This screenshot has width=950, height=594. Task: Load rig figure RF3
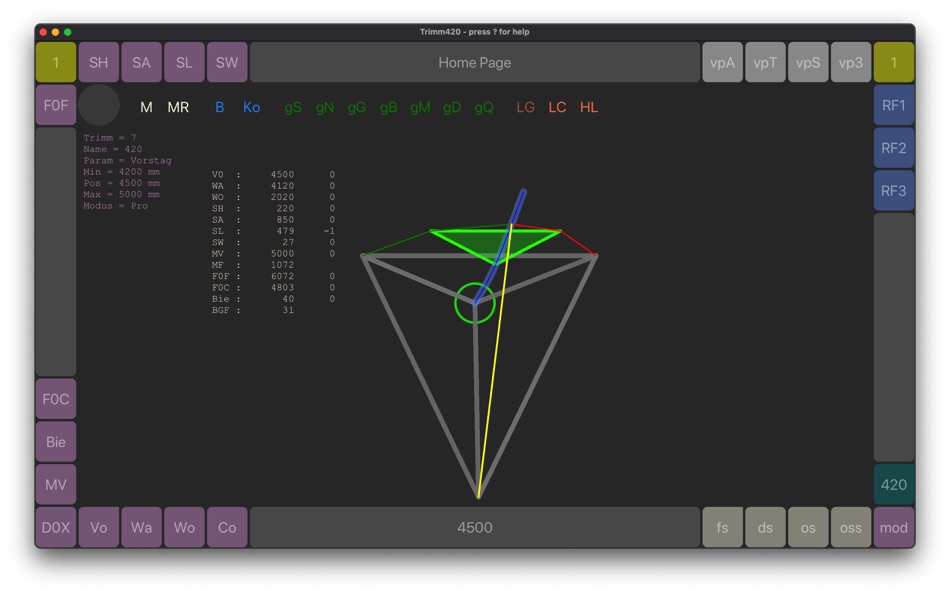pyautogui.click(x=894, y=191)
